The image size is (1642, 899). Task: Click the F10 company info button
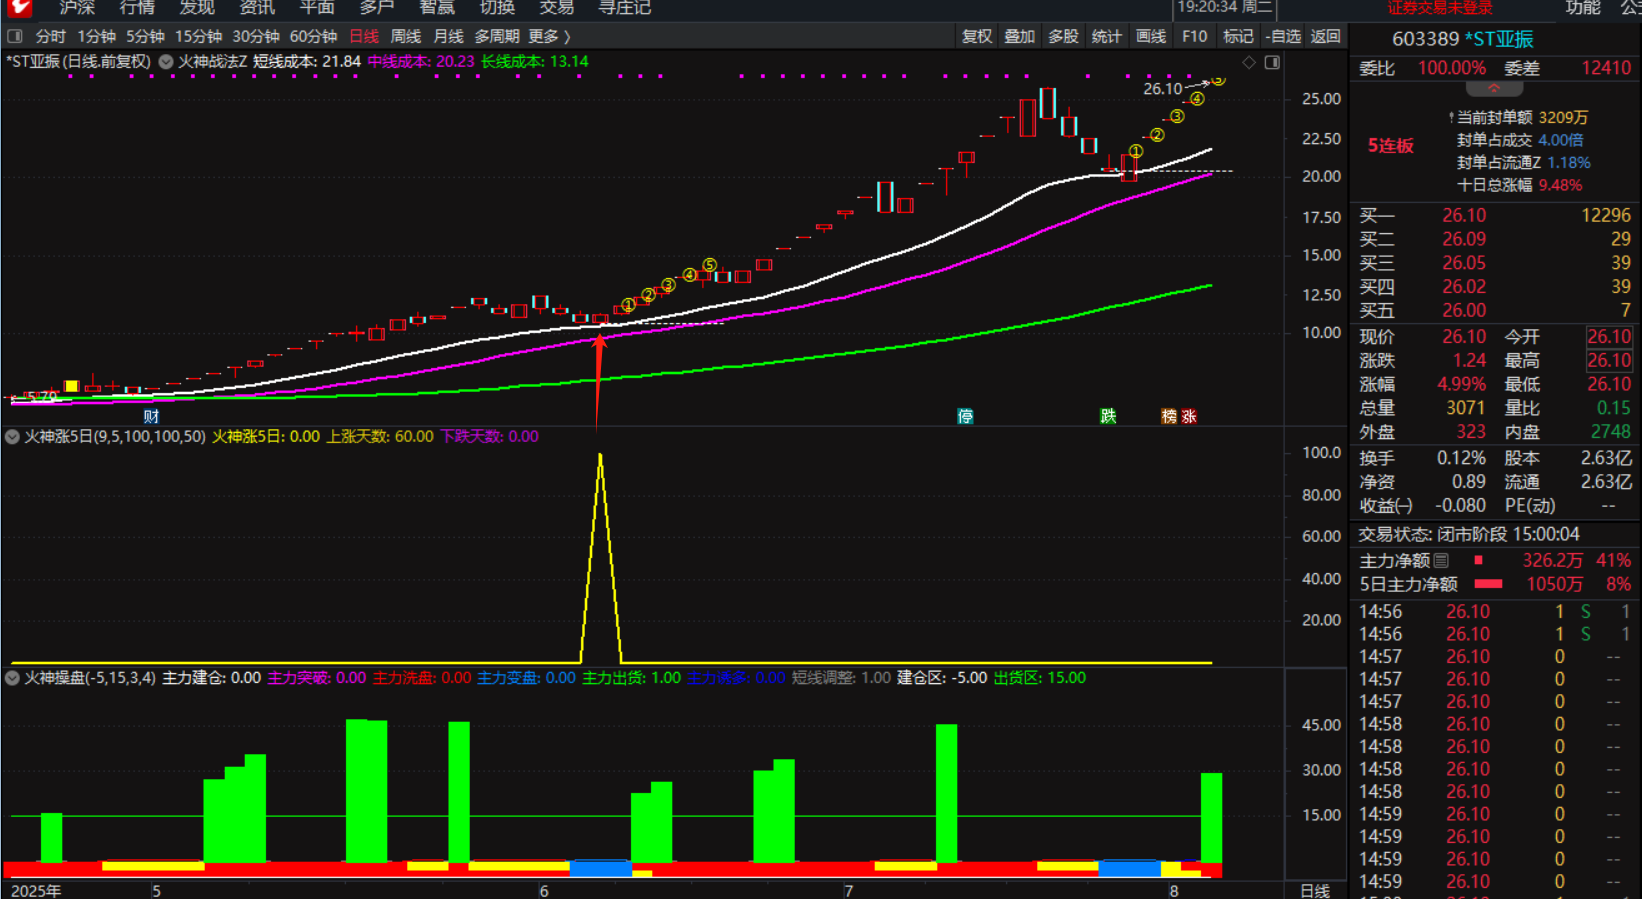click(x=1194, y=37)
